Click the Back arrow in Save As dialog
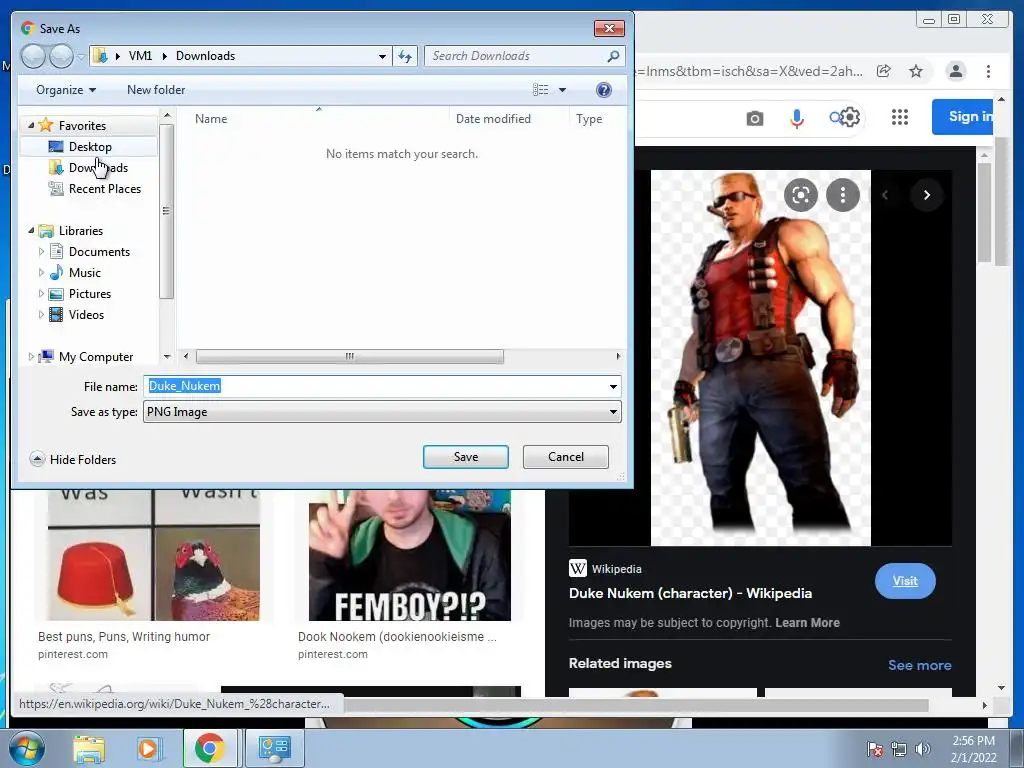Image resolution: width=1024 pixels, height=768 pixels. [33, 56]
